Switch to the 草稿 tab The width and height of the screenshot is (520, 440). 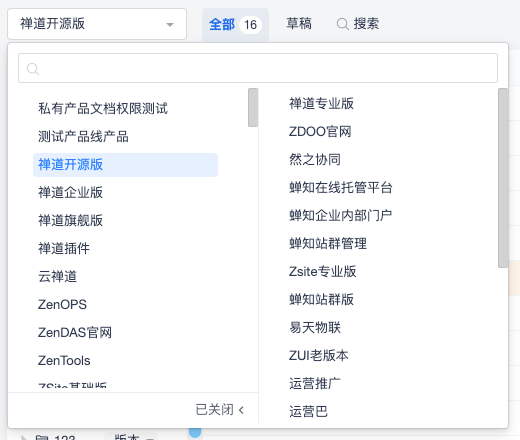[299, 24]
